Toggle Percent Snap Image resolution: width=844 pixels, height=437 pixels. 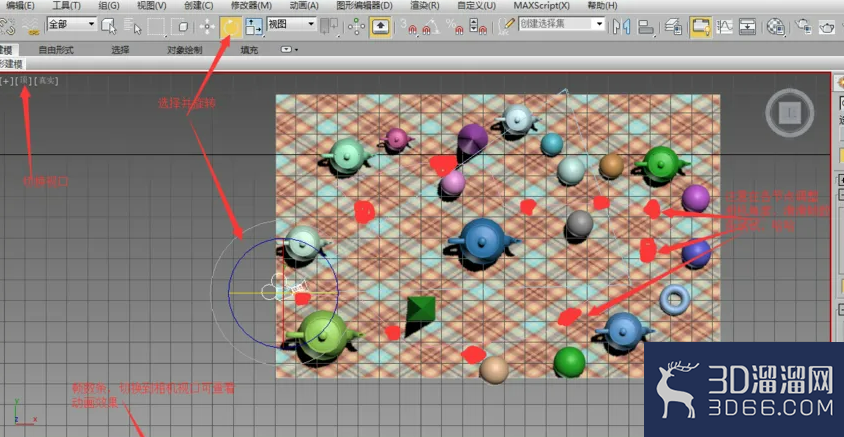454,26
